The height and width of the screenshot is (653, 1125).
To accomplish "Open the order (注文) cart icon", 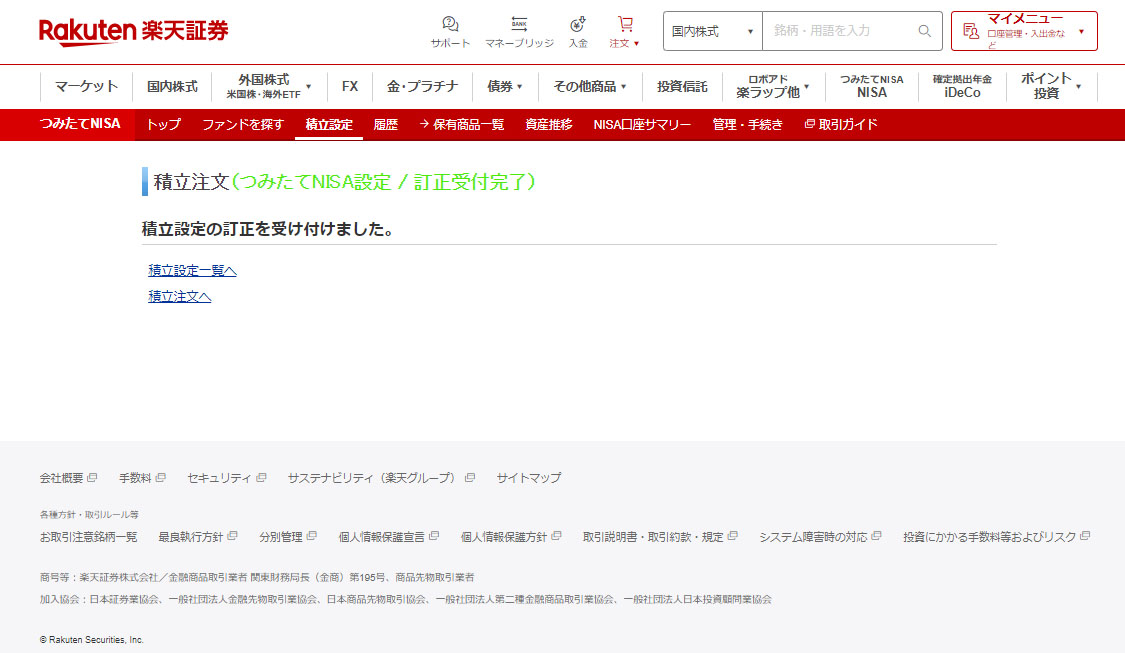I will [625, 24].
